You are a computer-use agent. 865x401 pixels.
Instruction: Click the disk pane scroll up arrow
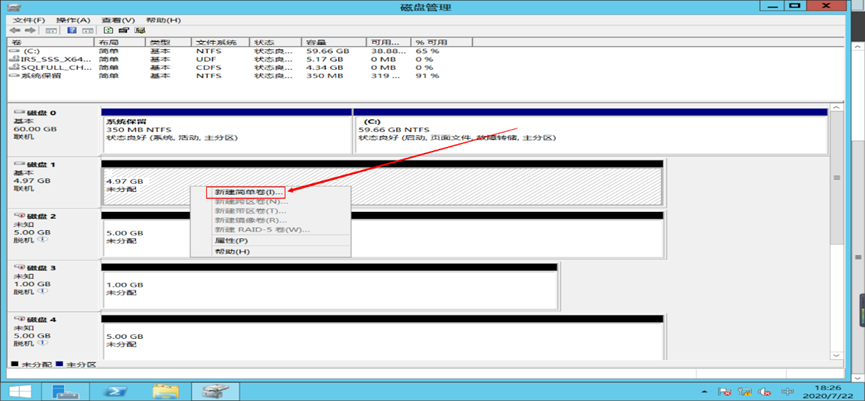pyautogui.click(x=837, y=107)
